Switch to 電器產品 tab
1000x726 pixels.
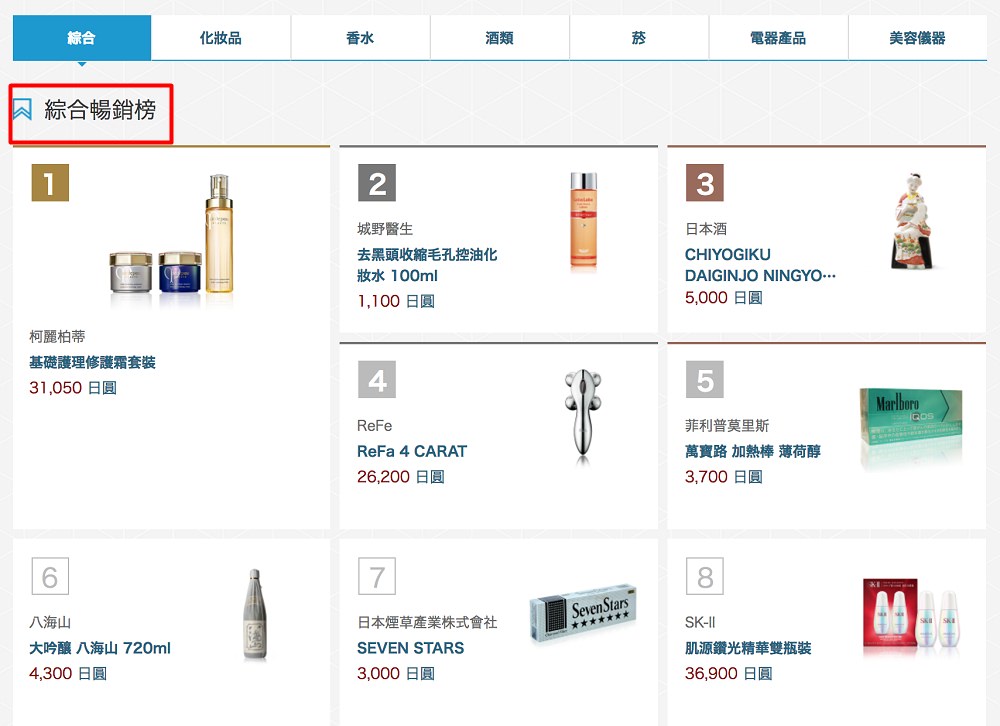pyautogui.click(x=778, y=38)
